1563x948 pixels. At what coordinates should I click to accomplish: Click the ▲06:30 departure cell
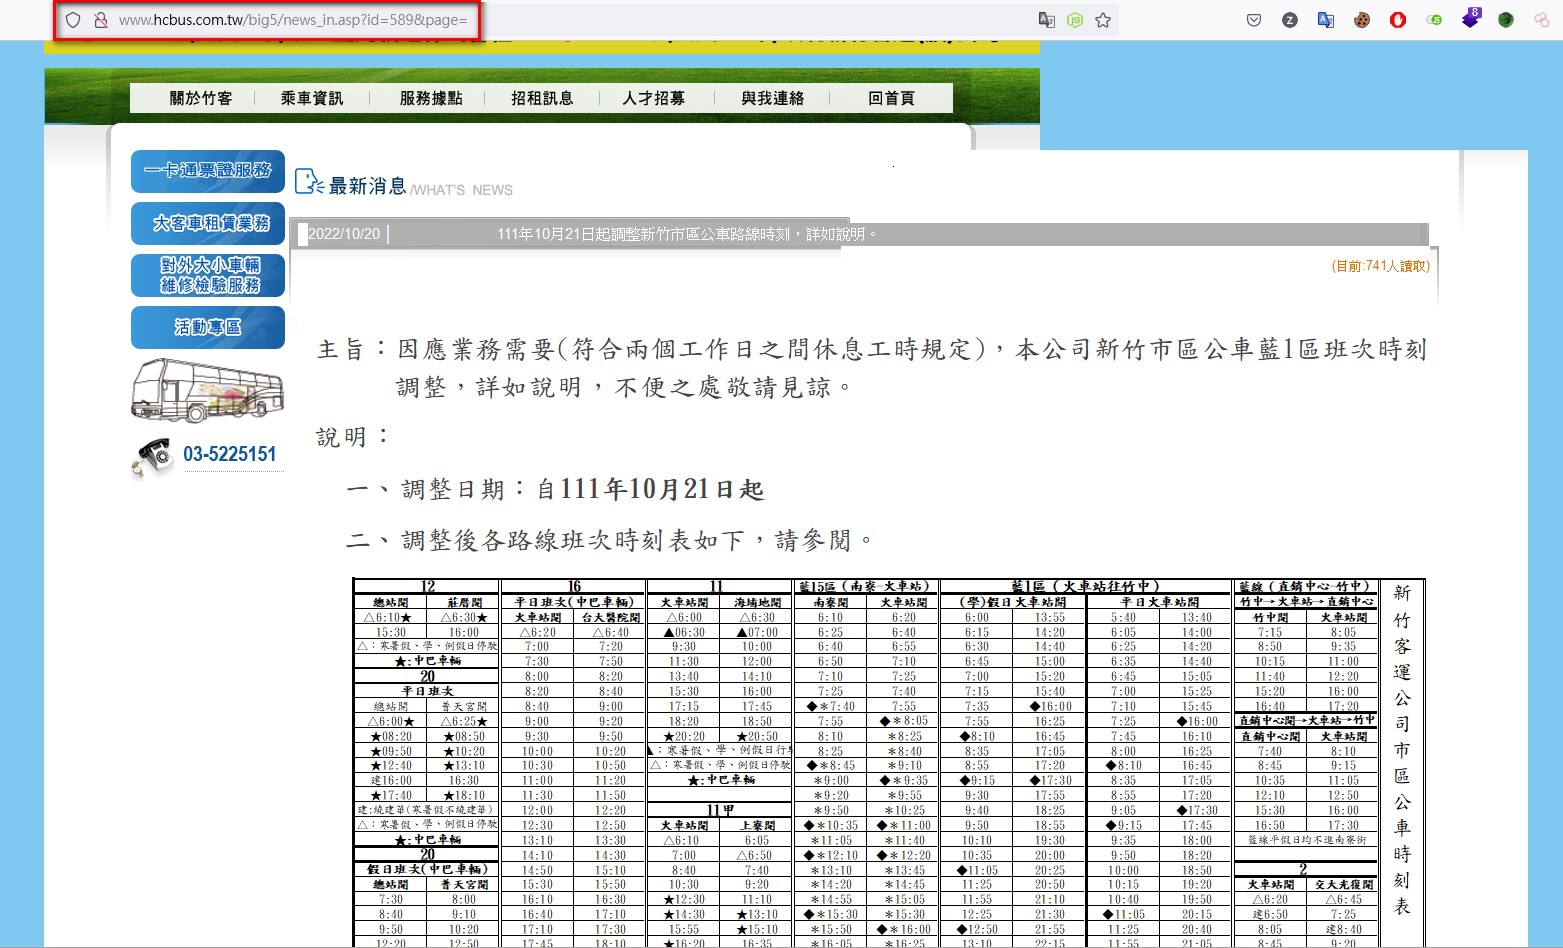pyautogui.click(x=685, y=632)
